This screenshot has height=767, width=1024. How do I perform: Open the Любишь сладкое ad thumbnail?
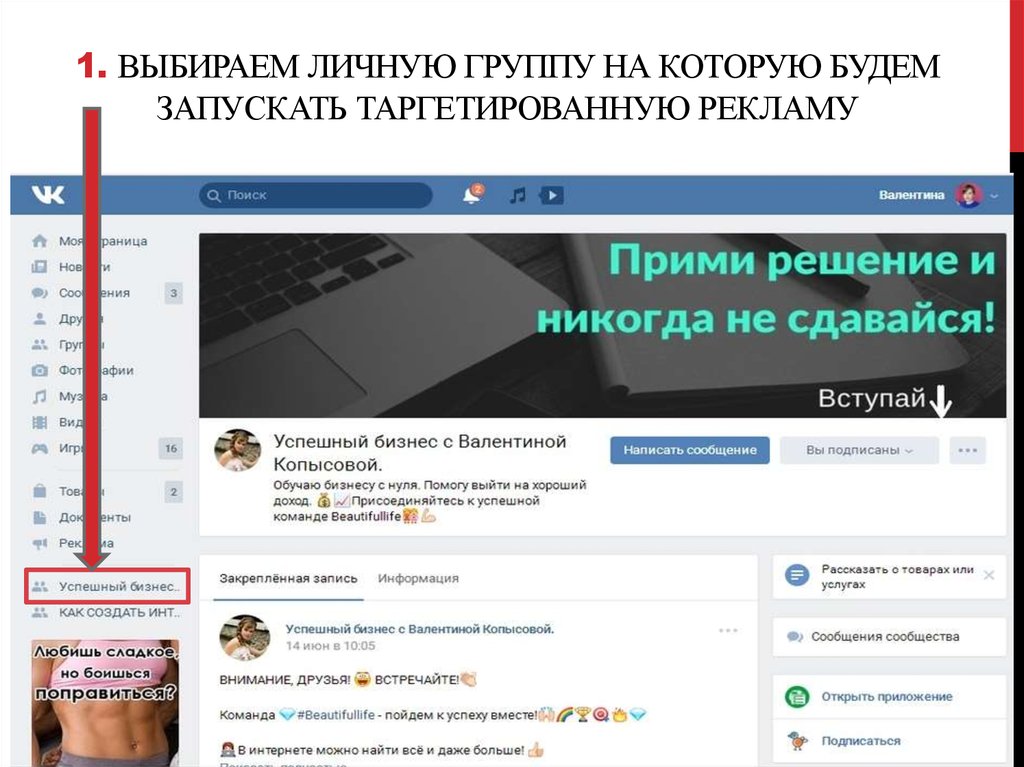pyautogui.click(x=105, y=702)
